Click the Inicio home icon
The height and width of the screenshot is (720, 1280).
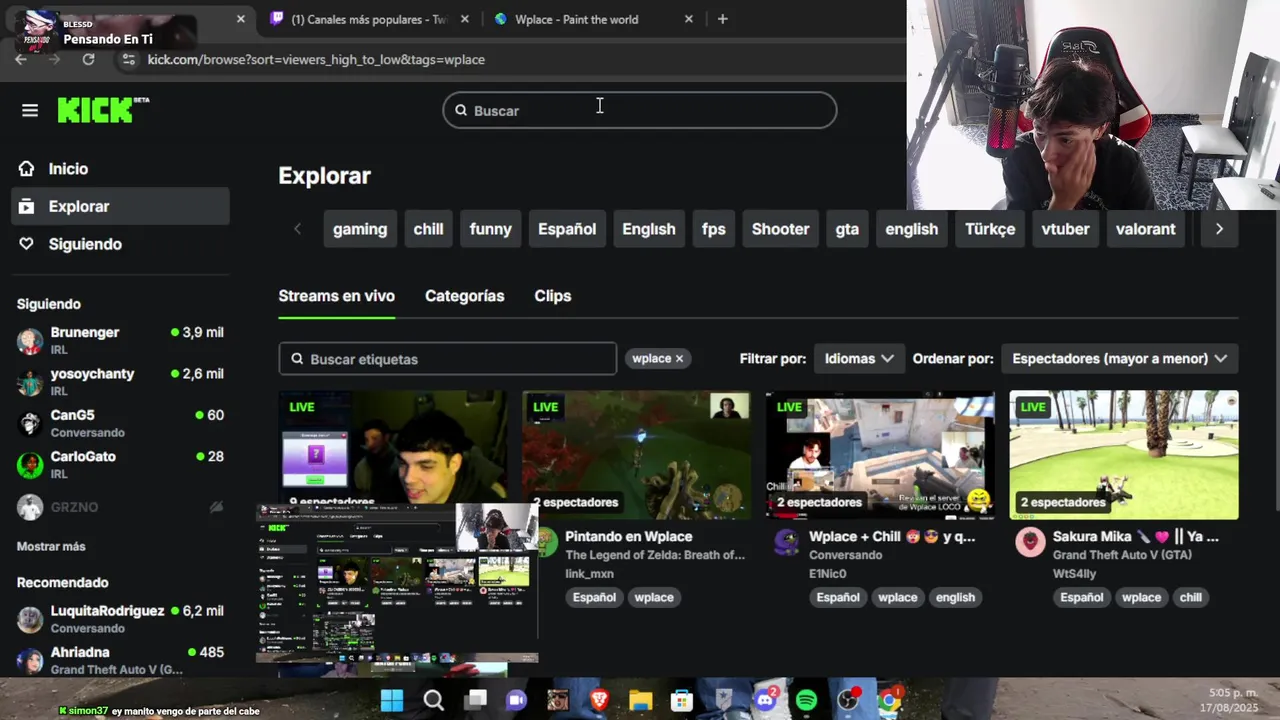coord(27,169)
